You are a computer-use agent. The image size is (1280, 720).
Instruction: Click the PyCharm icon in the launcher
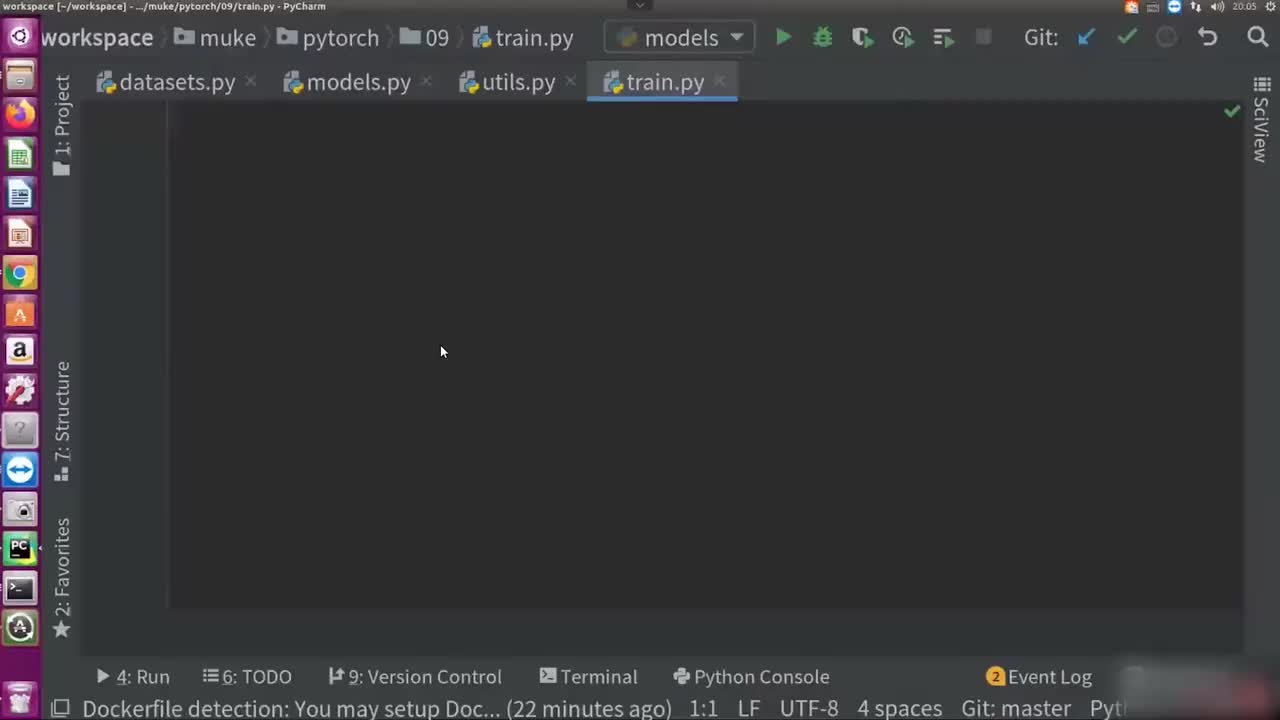(x=20, y=549)
